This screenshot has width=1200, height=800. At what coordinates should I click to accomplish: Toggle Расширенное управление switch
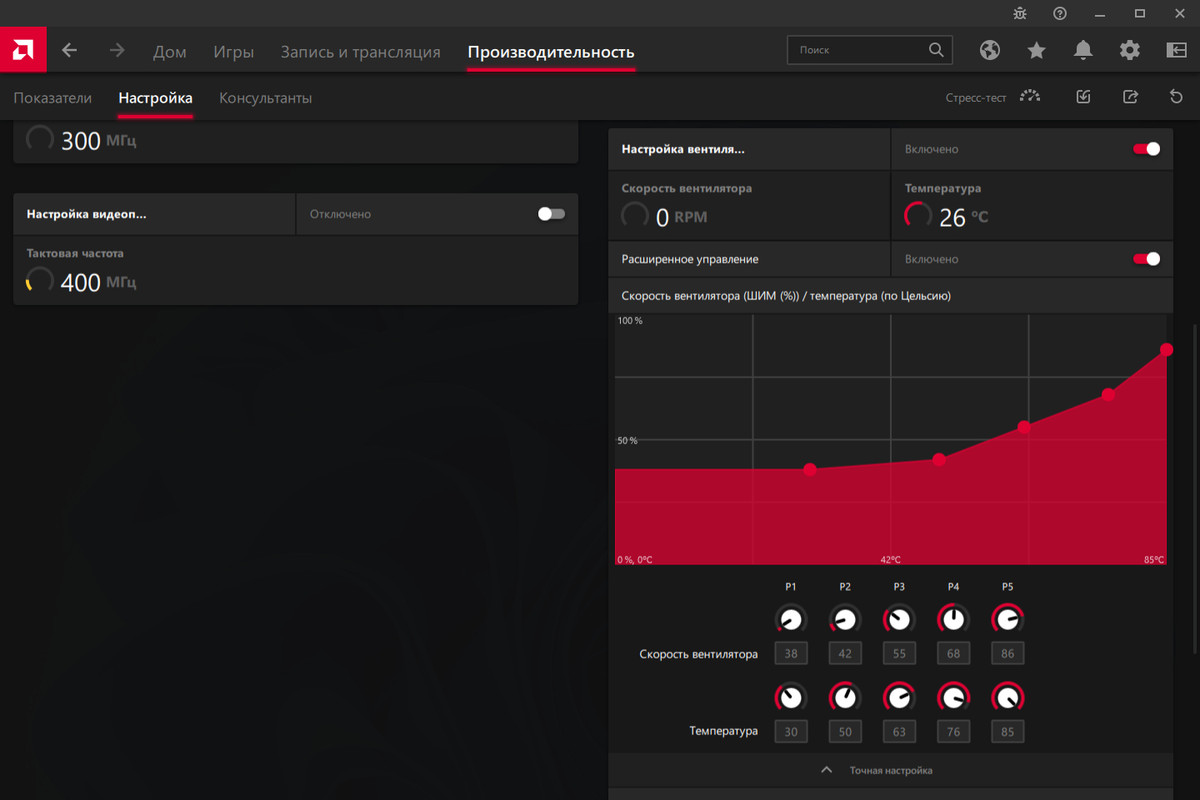(x=1146, y=259)
